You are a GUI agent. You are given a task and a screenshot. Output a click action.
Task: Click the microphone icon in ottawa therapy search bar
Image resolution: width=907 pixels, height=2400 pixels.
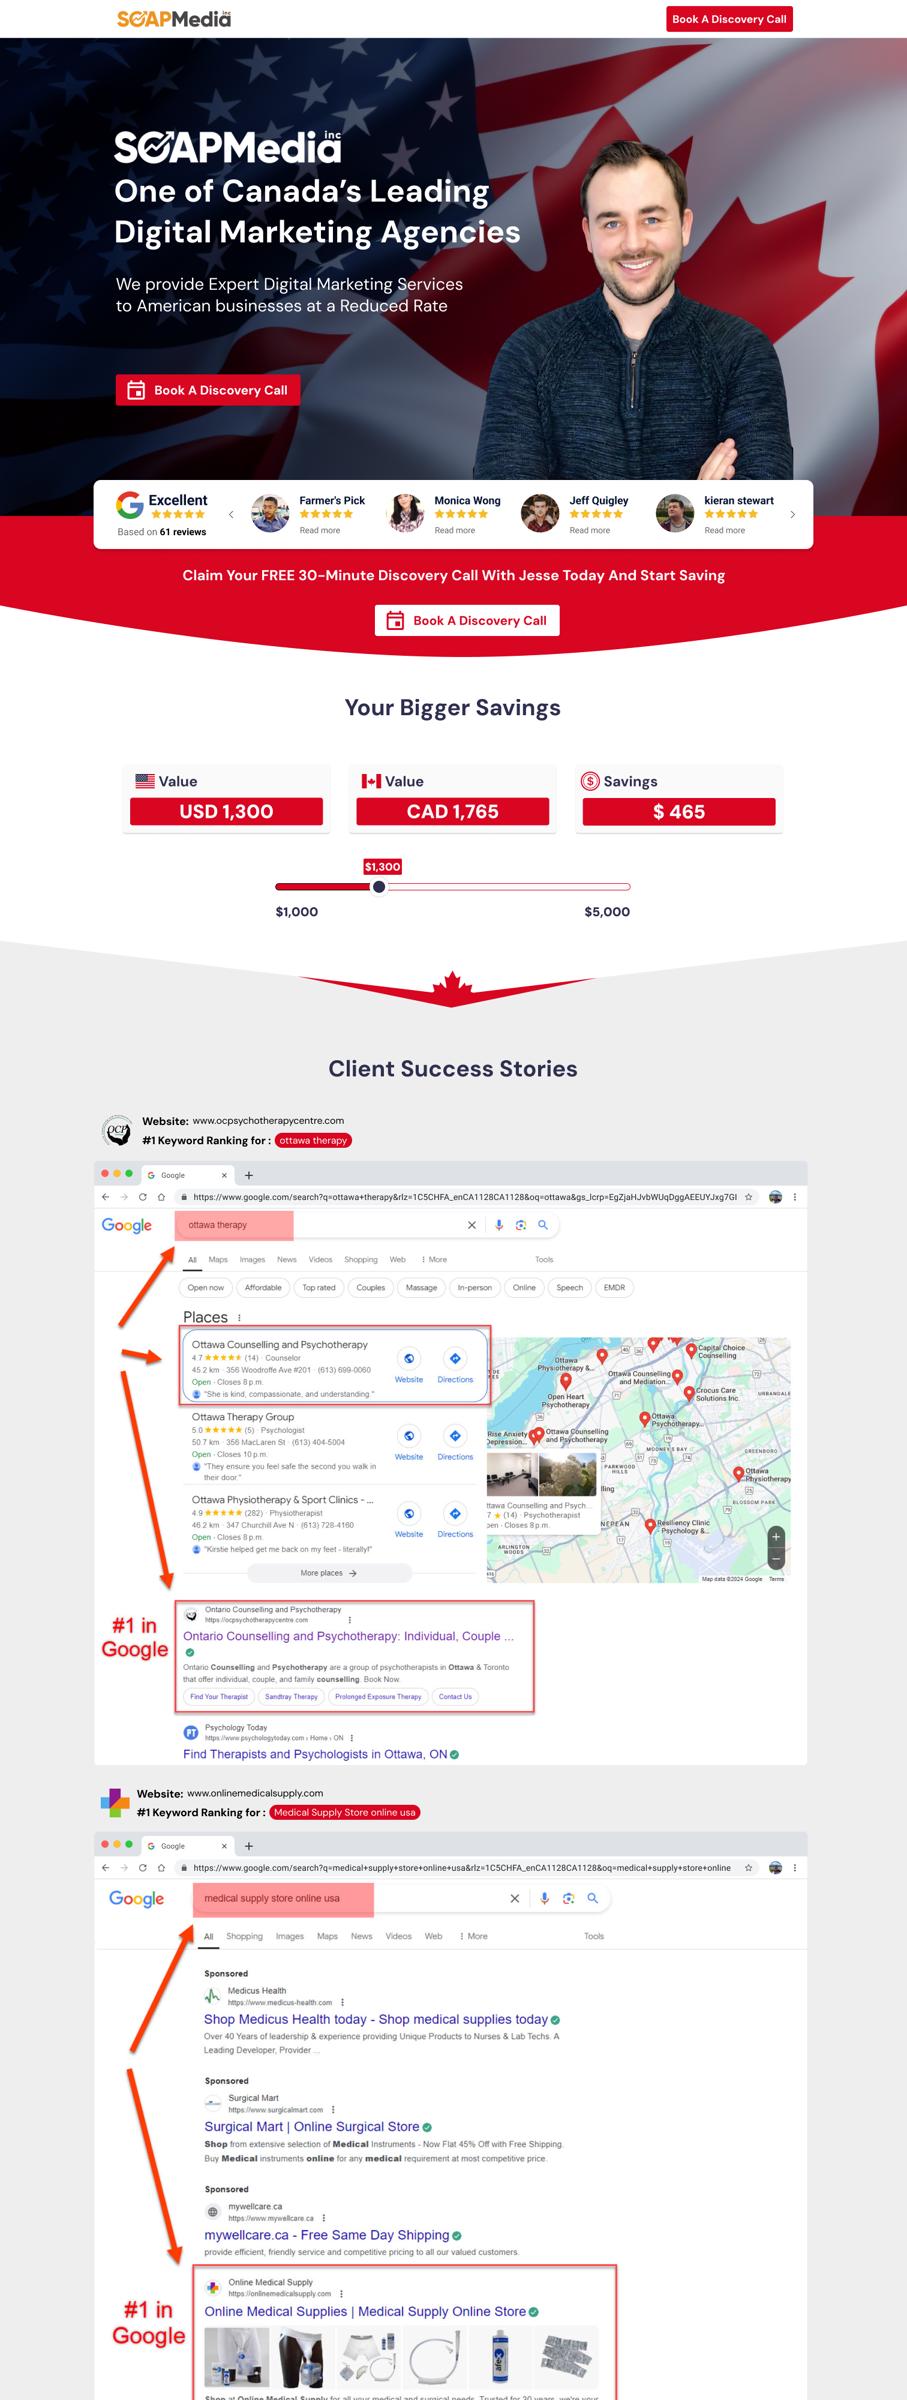(x=499, y=1225)
